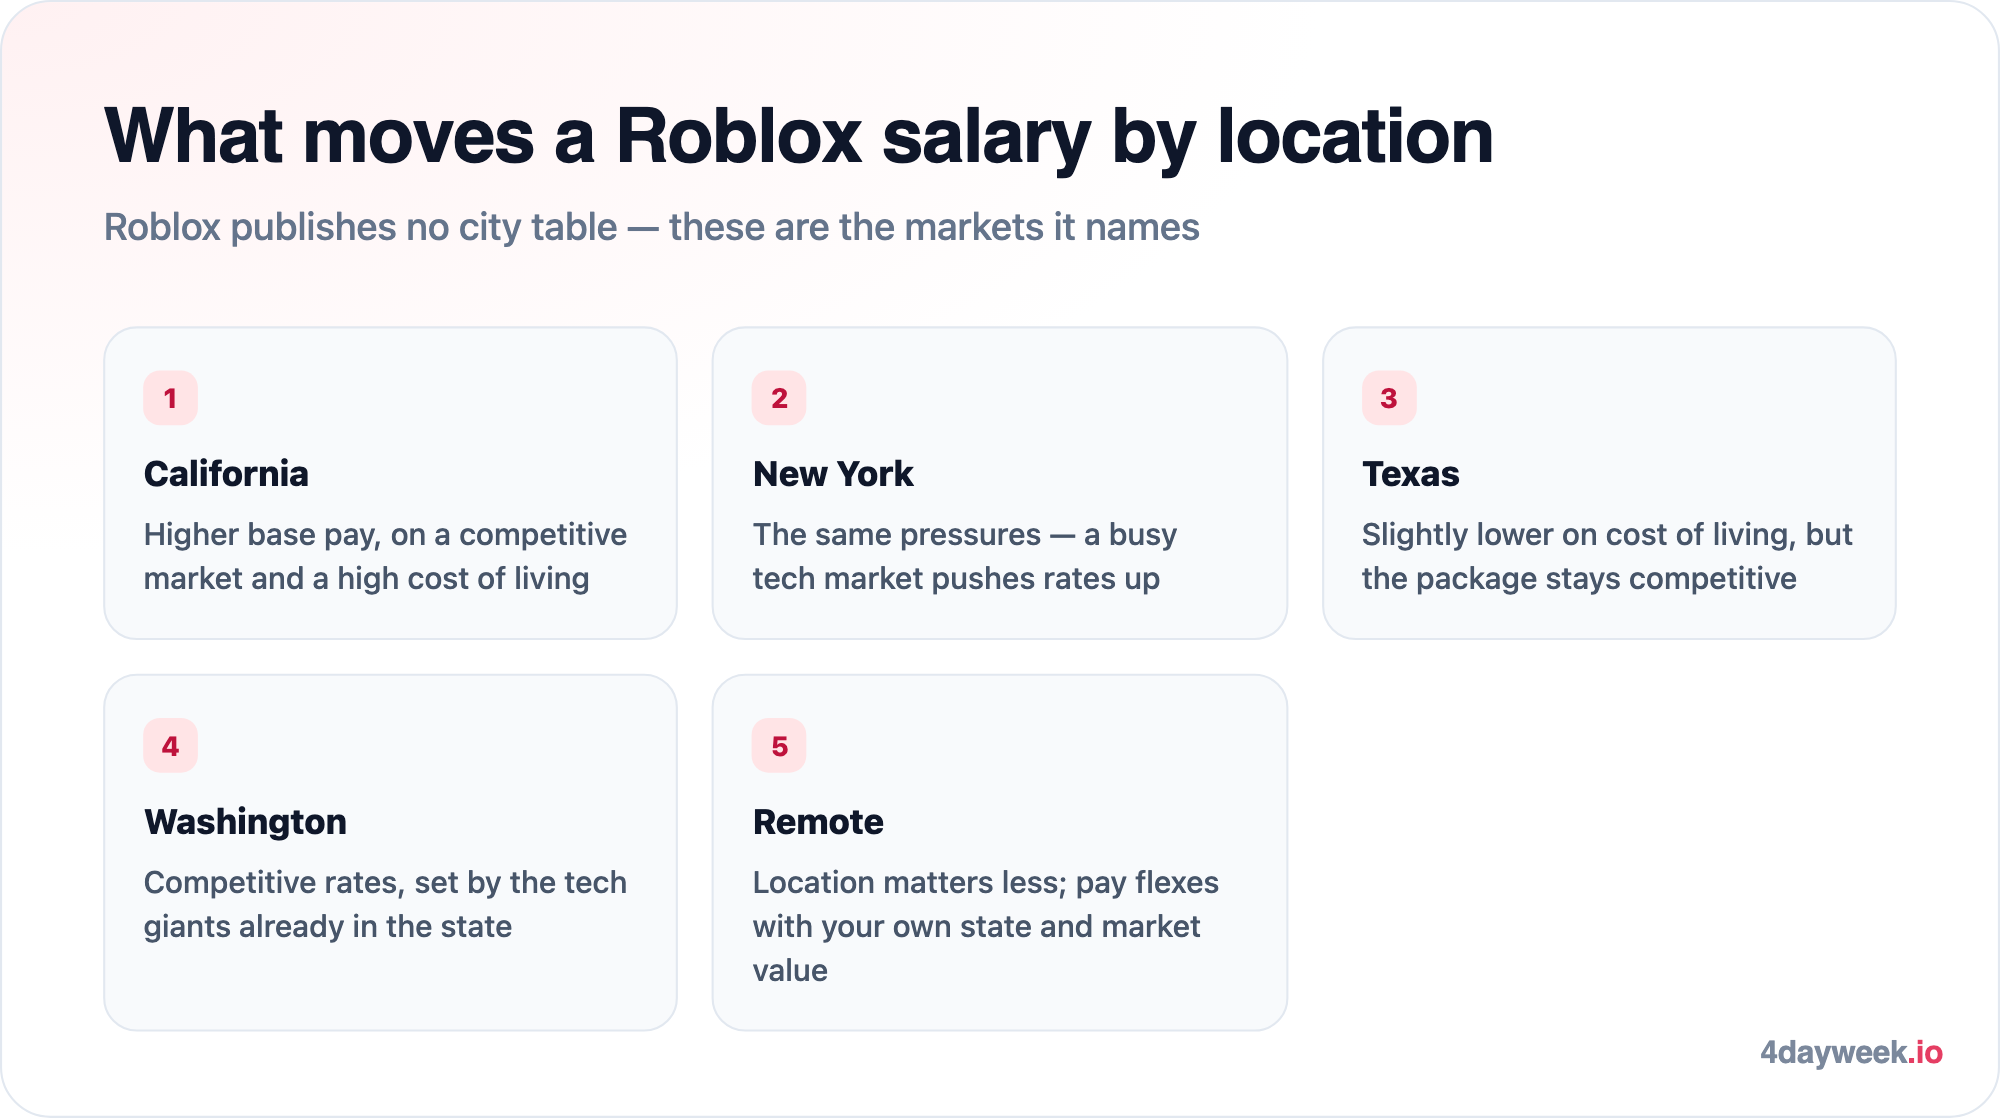The width and height of the screenshot is (2000, 1118).
Task: Click New York's busy tech market description
Action: click(964, 557)
